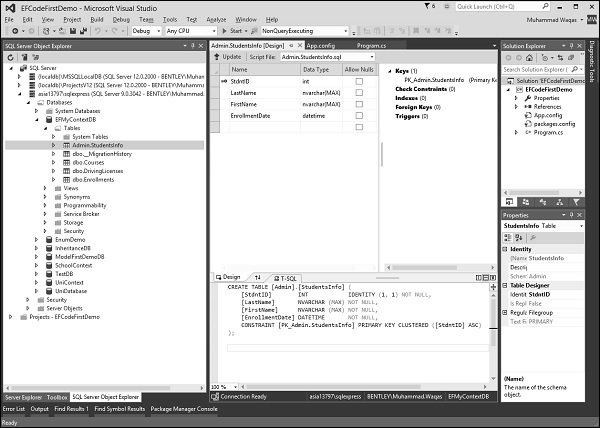The width and height of the screenshot is (600, 428).
Task: Switch to the T-SQL pane tab
Action: pyautogui.click(x=285, y=277)
